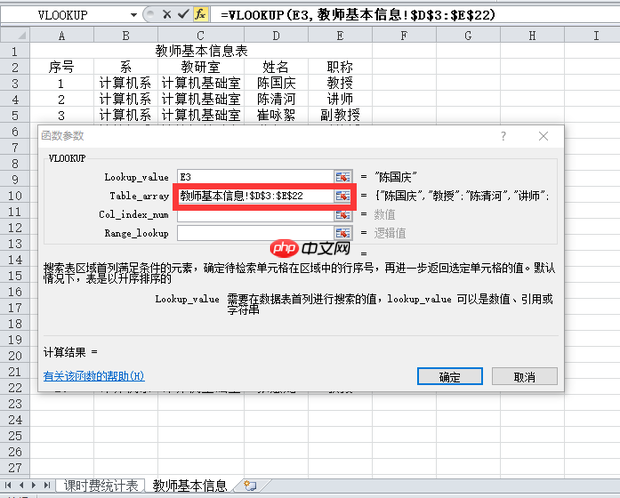Cancel formula entry with X icon

pyautogui.click(x=167, y=15)
